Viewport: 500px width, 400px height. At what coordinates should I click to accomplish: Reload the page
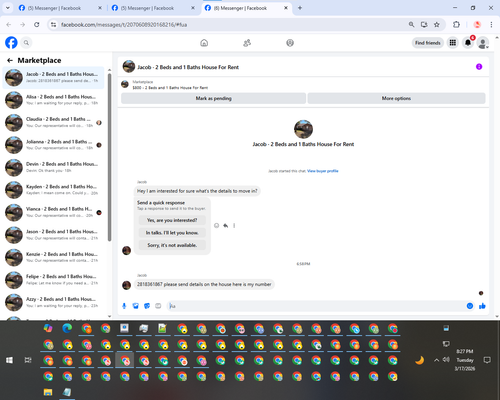37,24
